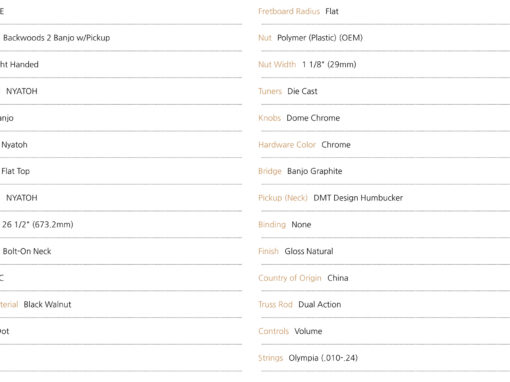
Task: Select the DMT Design Humbucker text
Action: click(358, 198)
